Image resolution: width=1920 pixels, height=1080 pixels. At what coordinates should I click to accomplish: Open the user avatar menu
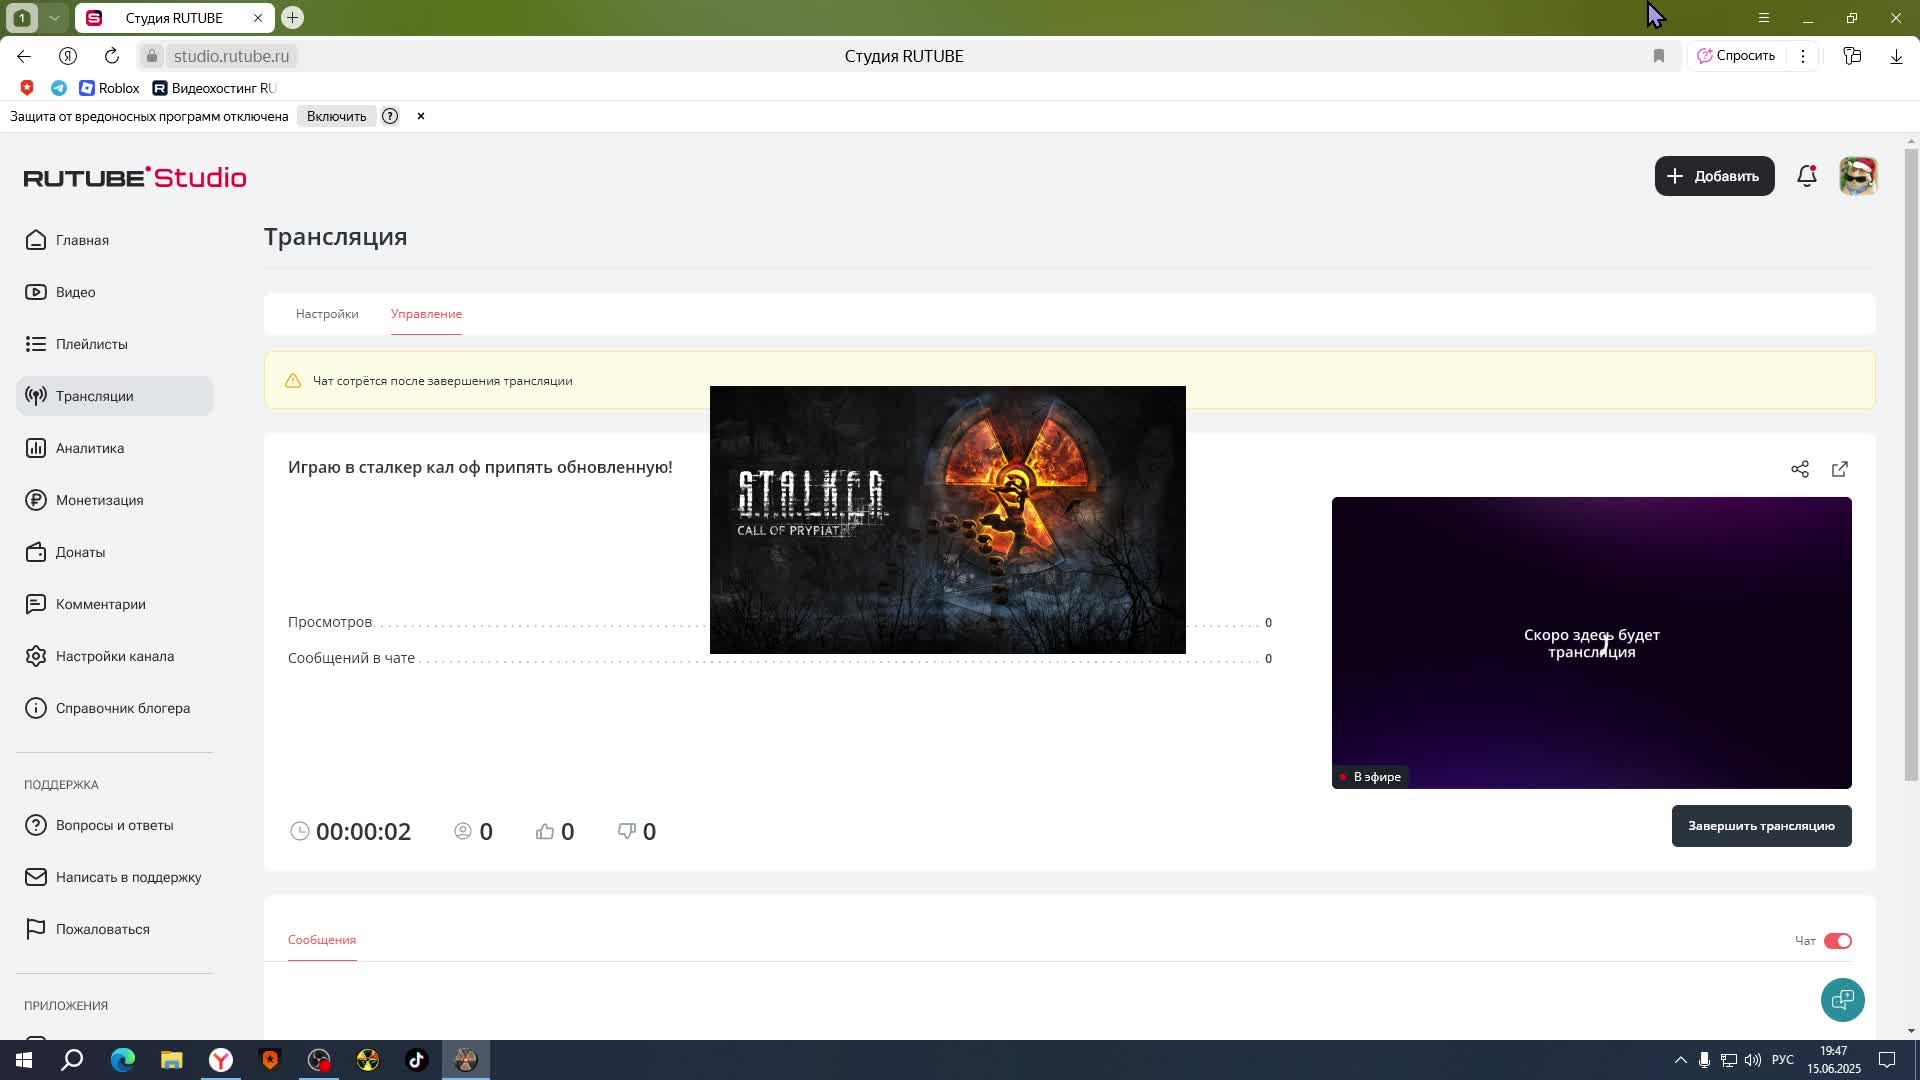pyautogui.click(x=1858, y=176)
